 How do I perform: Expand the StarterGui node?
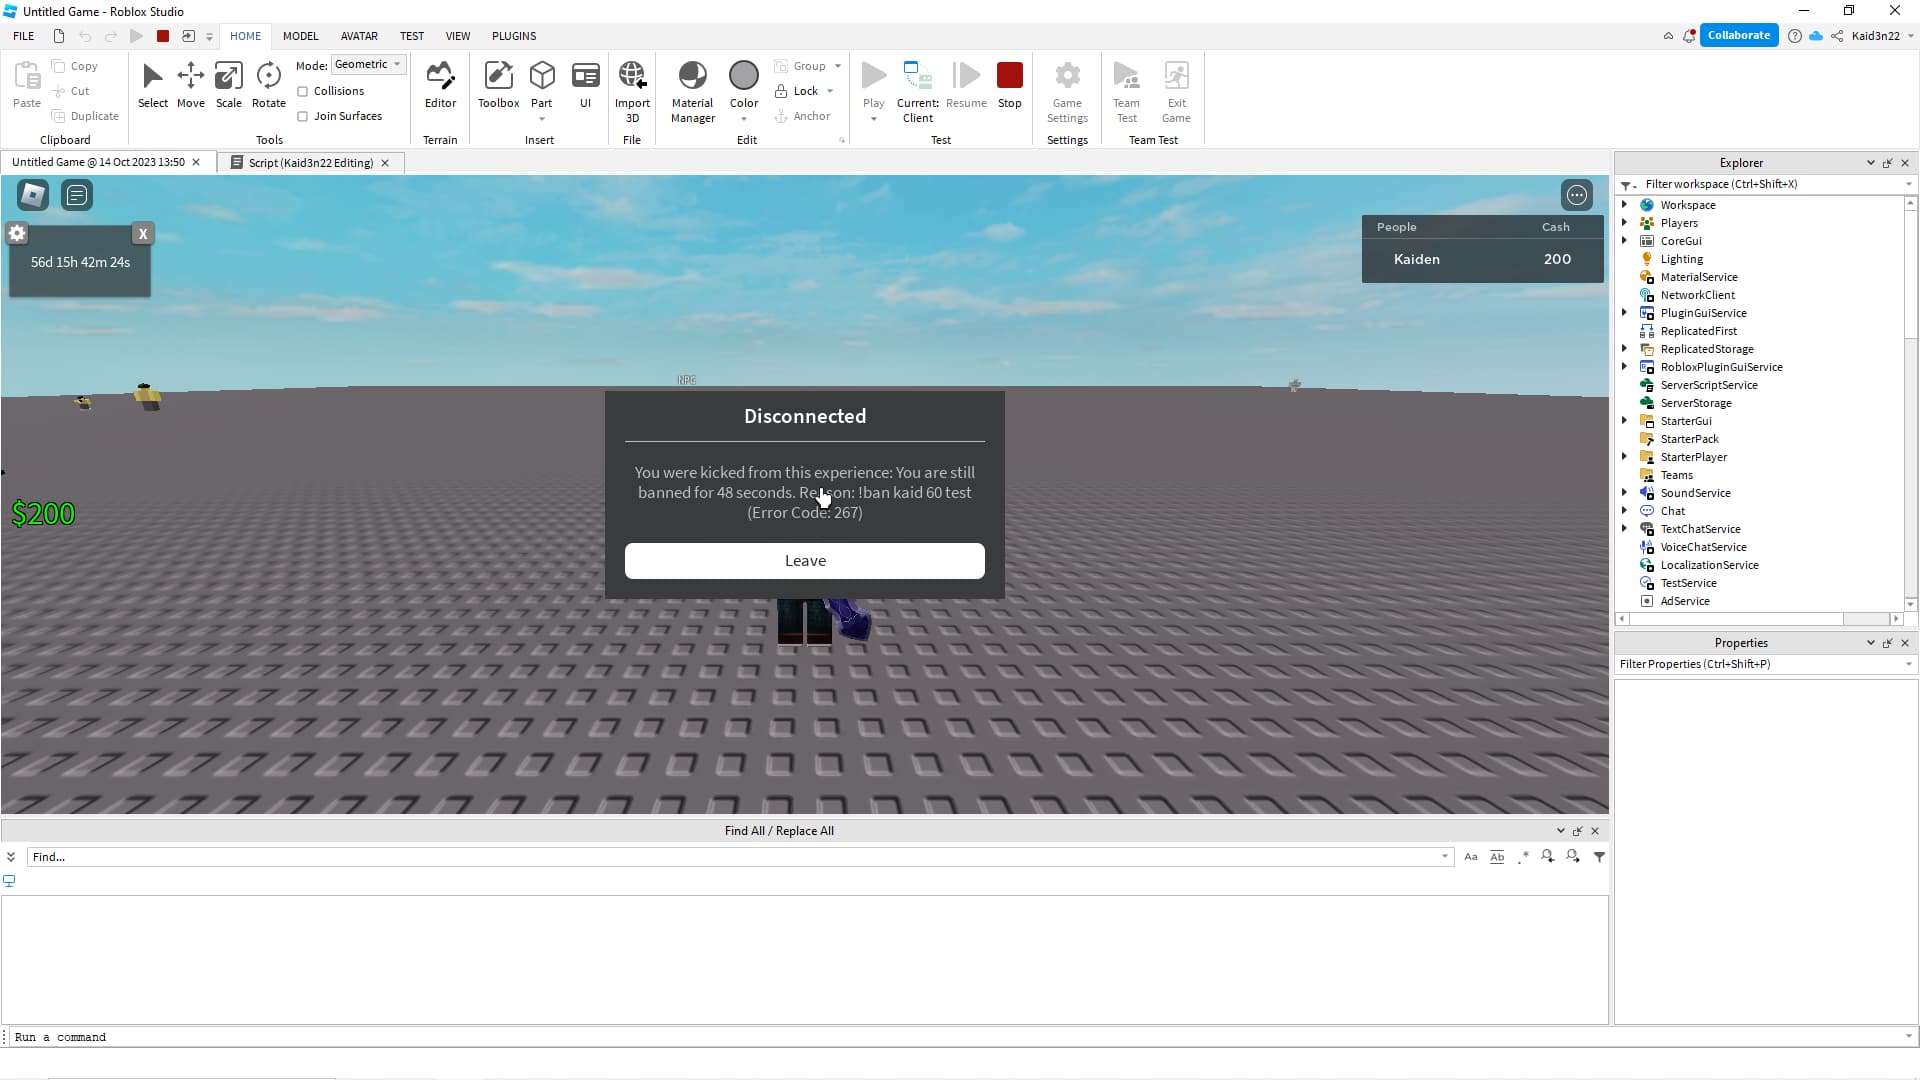[x=1624, y=421]
